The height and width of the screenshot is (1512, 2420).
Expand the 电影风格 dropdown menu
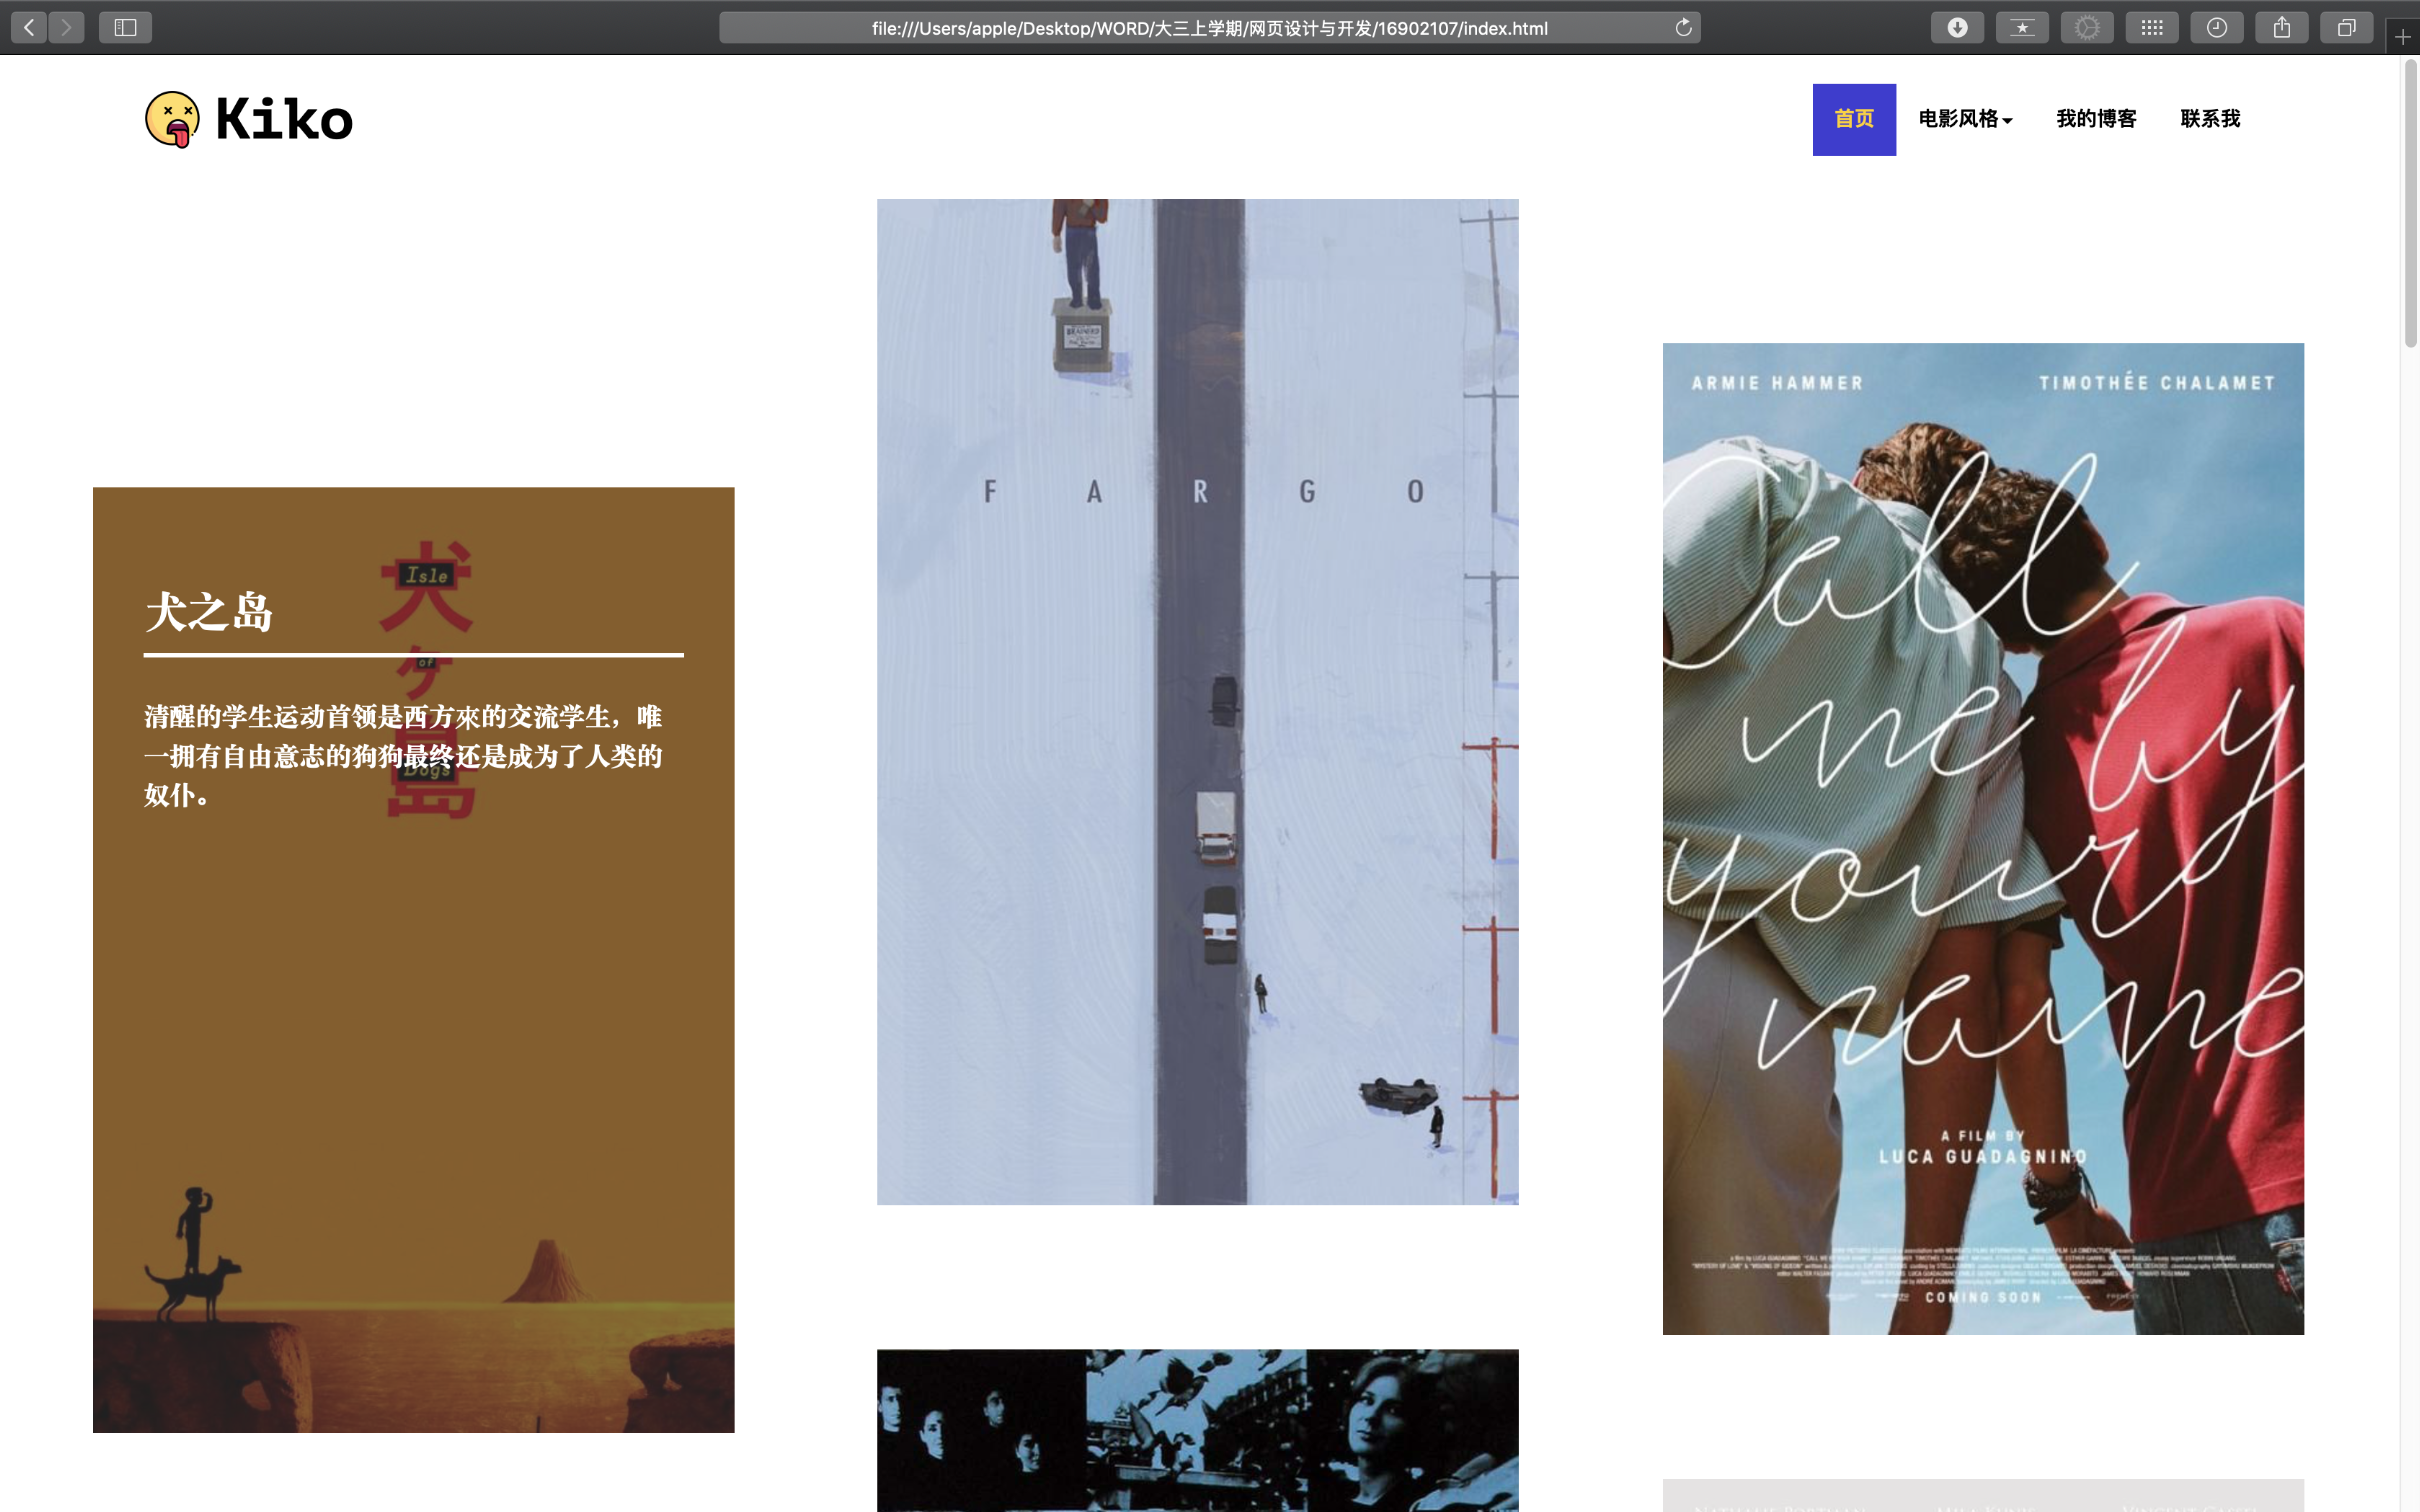click(x=1965, y=119)
